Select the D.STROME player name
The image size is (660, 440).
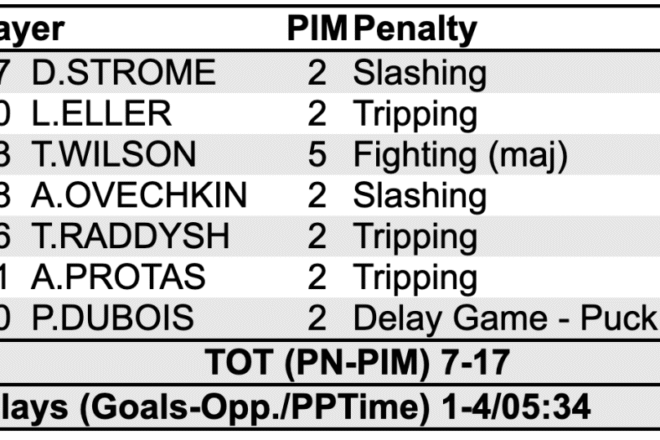click(x=124, y=72)
